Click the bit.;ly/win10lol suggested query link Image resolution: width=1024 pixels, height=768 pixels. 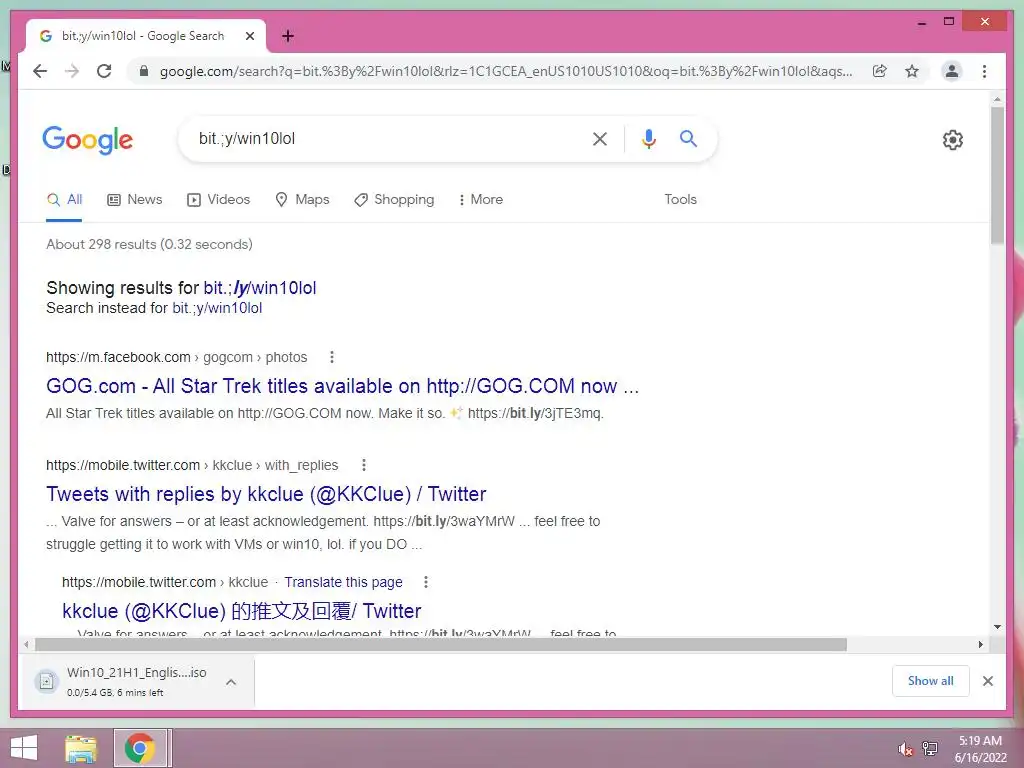[x=260, y=288]
